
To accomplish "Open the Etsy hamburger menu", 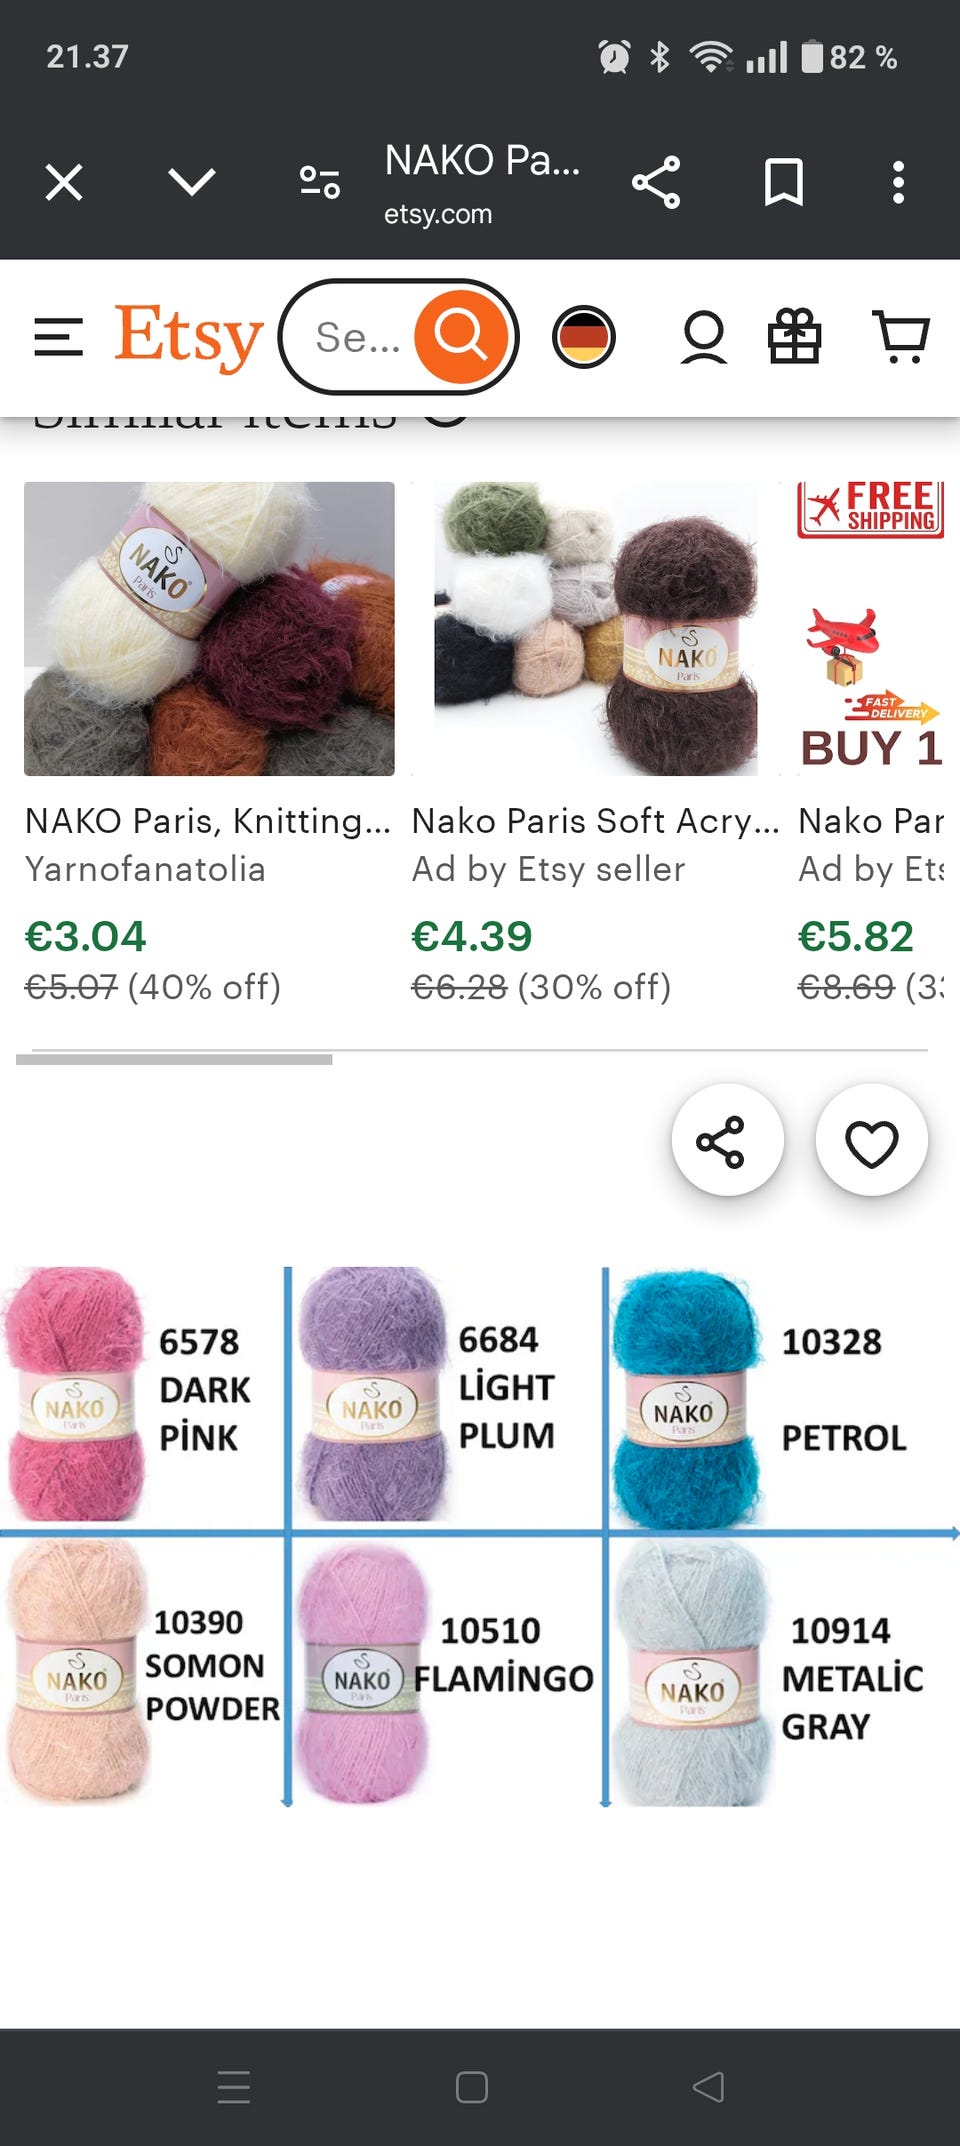I will (58, 337).
